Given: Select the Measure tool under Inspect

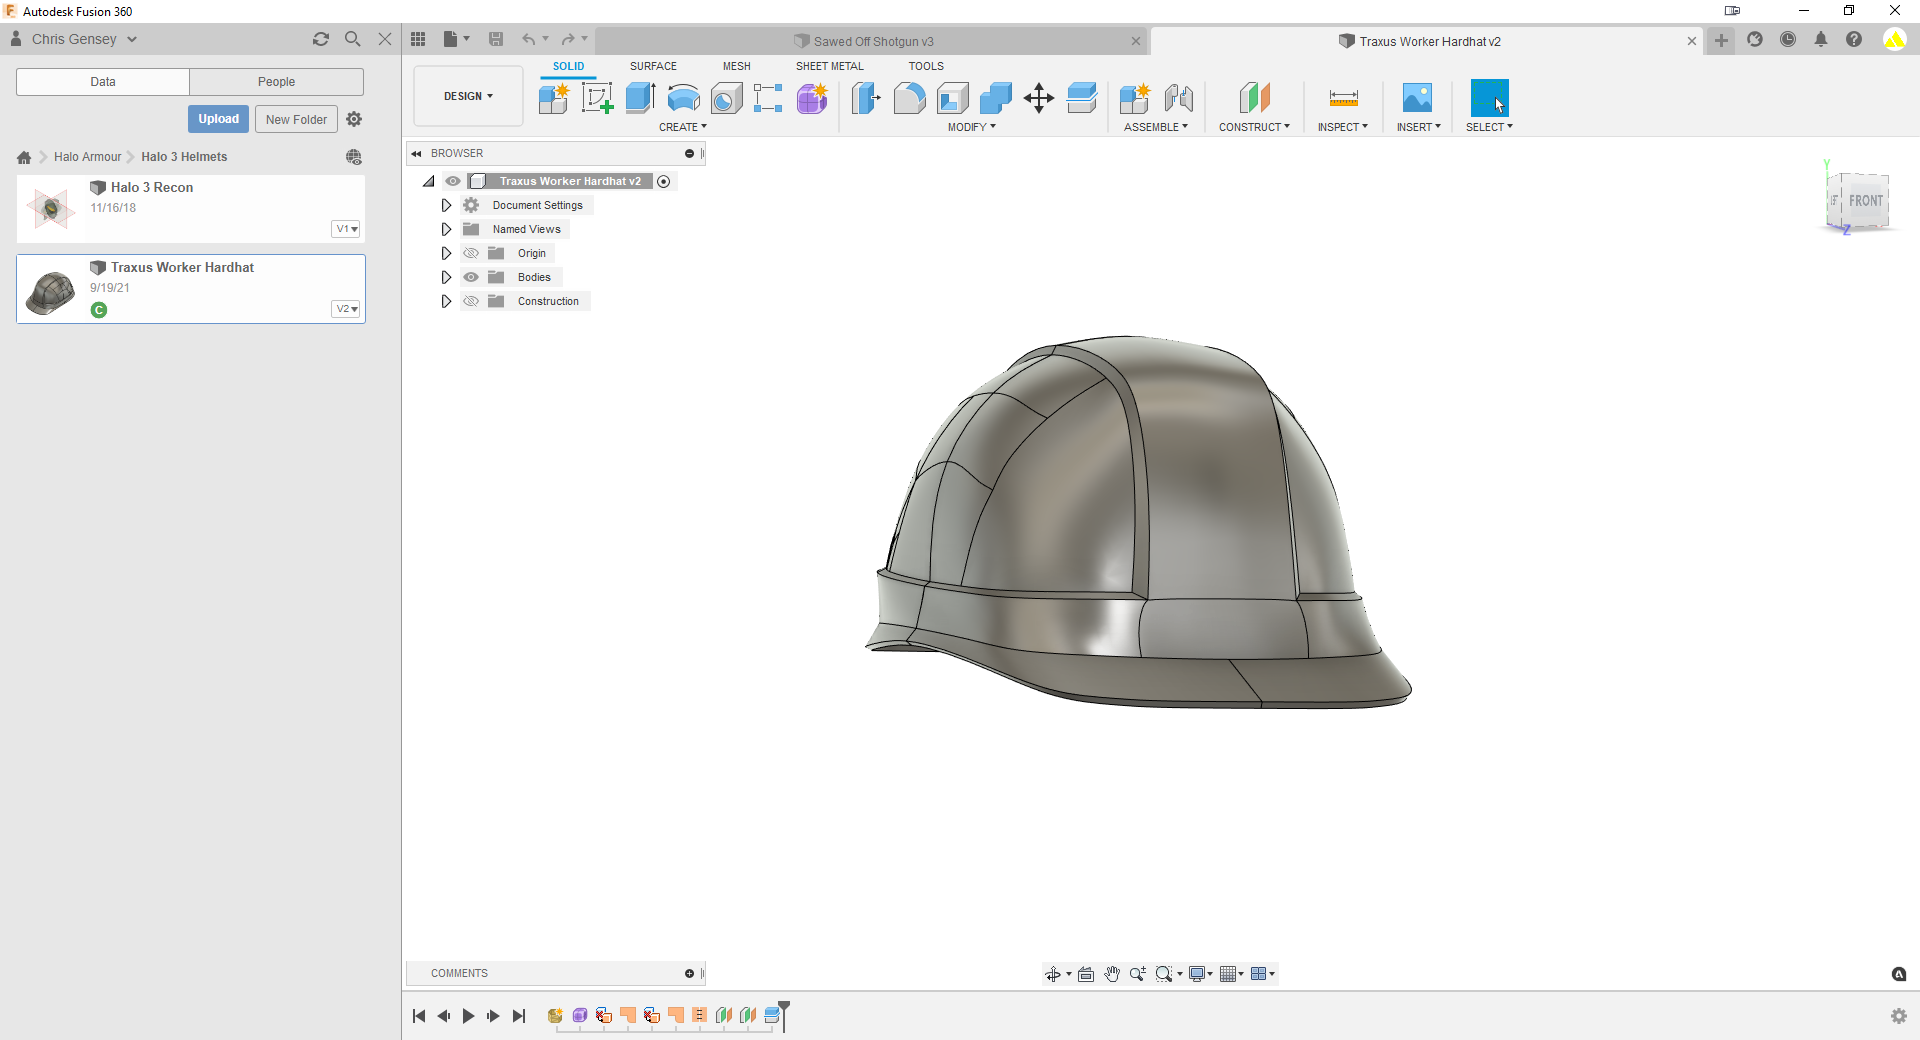Looking at the screenshot, I should 1343,98.
